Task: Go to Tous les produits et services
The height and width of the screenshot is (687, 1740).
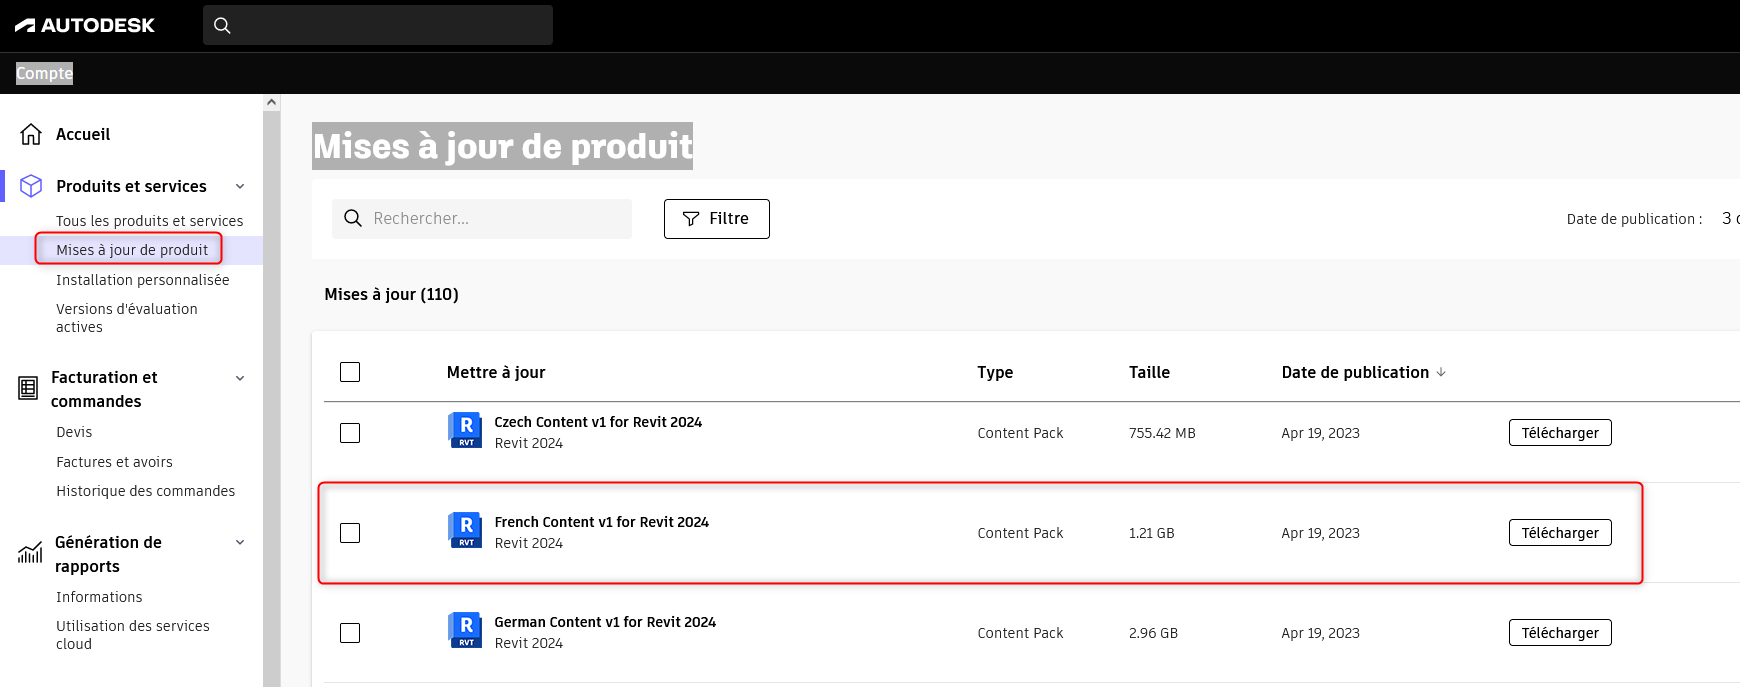Action: click(x=149, y=221)
